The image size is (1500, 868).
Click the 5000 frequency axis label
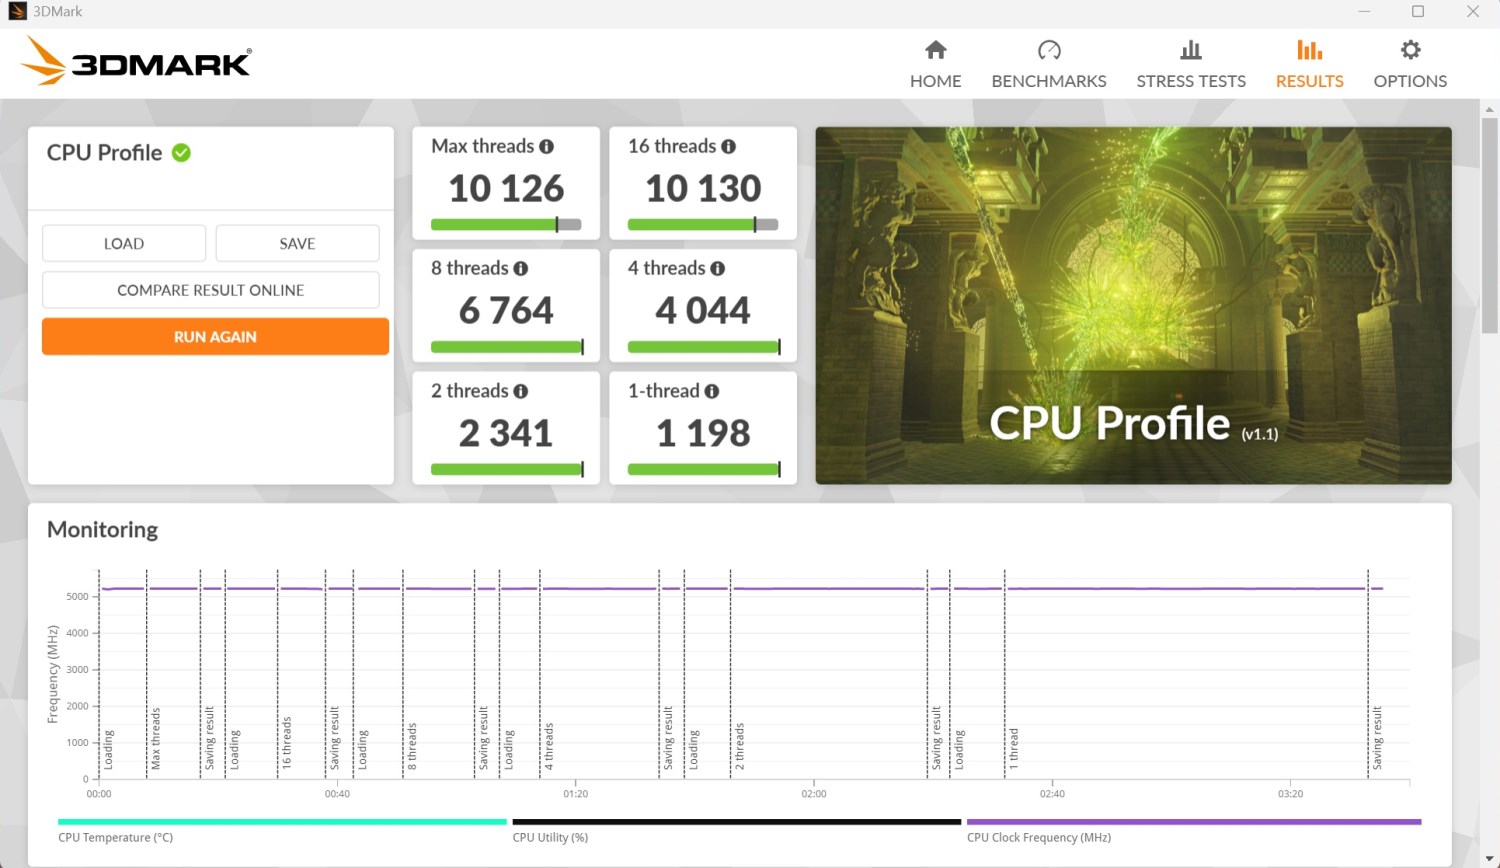(77, 597)
